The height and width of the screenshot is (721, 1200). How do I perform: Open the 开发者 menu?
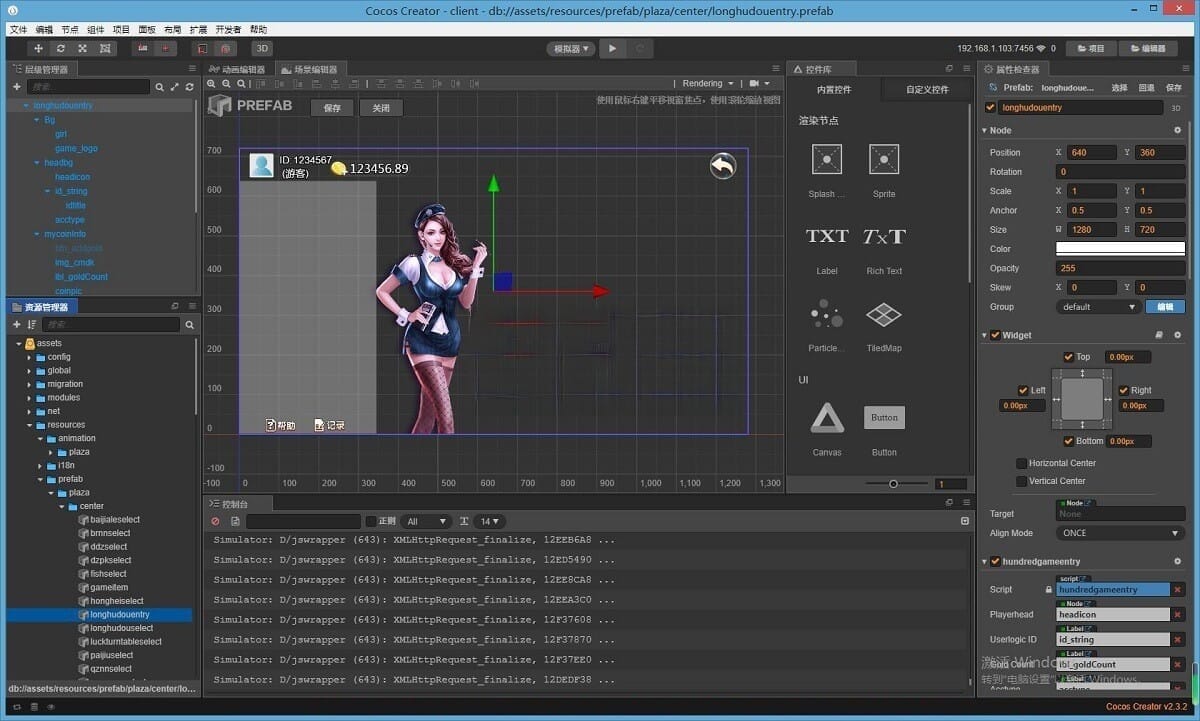[228, 30]
